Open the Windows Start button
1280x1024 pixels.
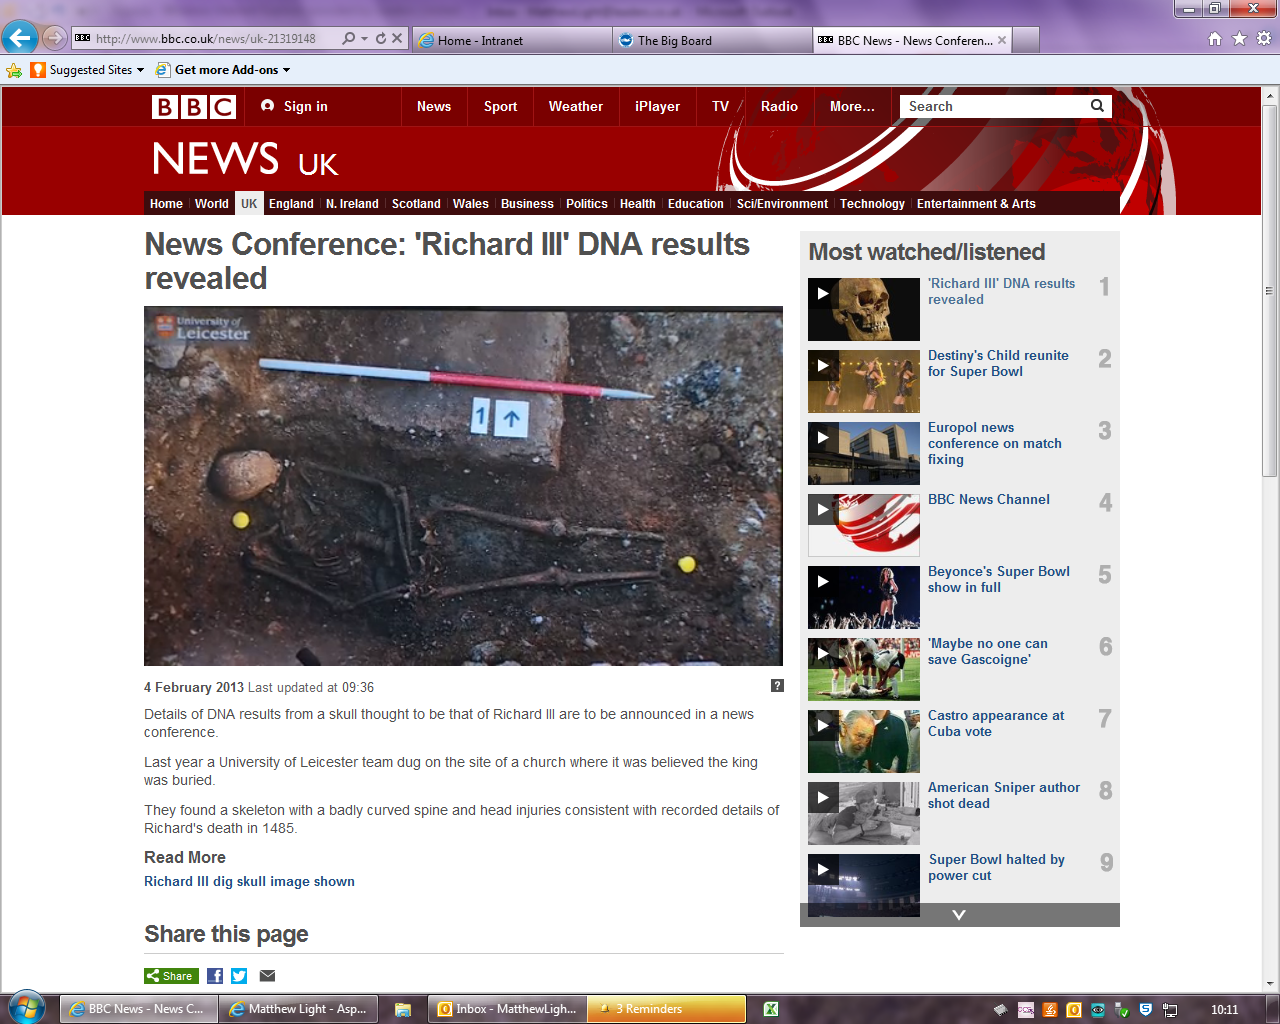pyautogui.click(x=26, y=1008)
